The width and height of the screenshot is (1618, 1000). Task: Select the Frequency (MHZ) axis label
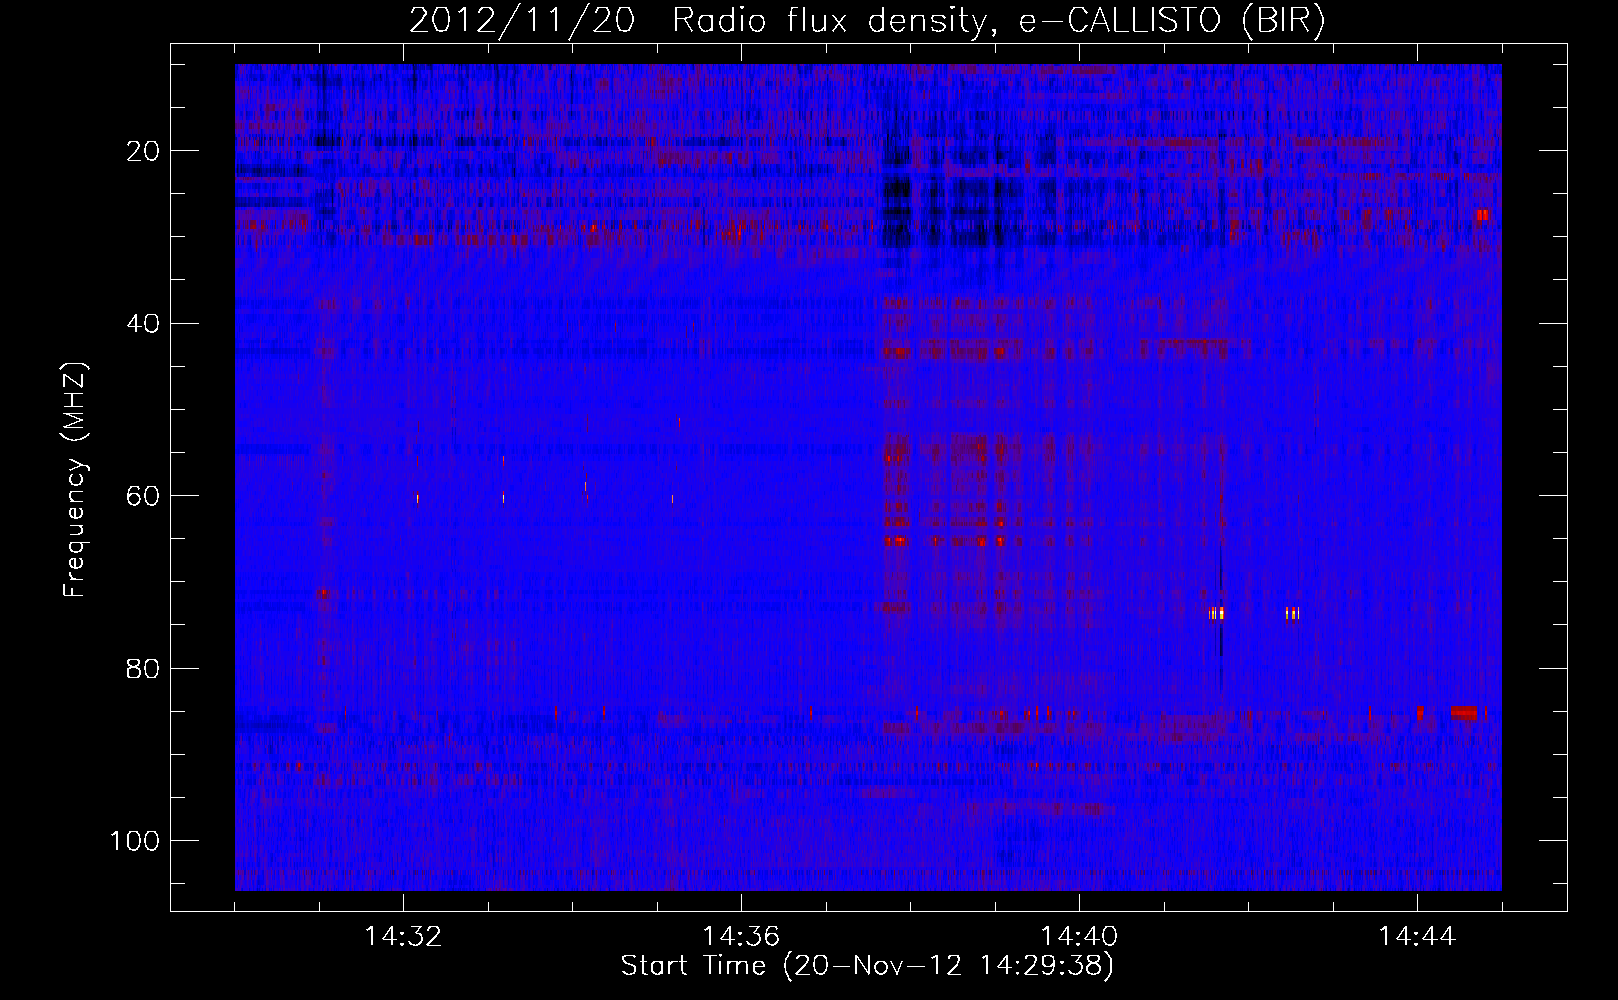click(75, 479)
